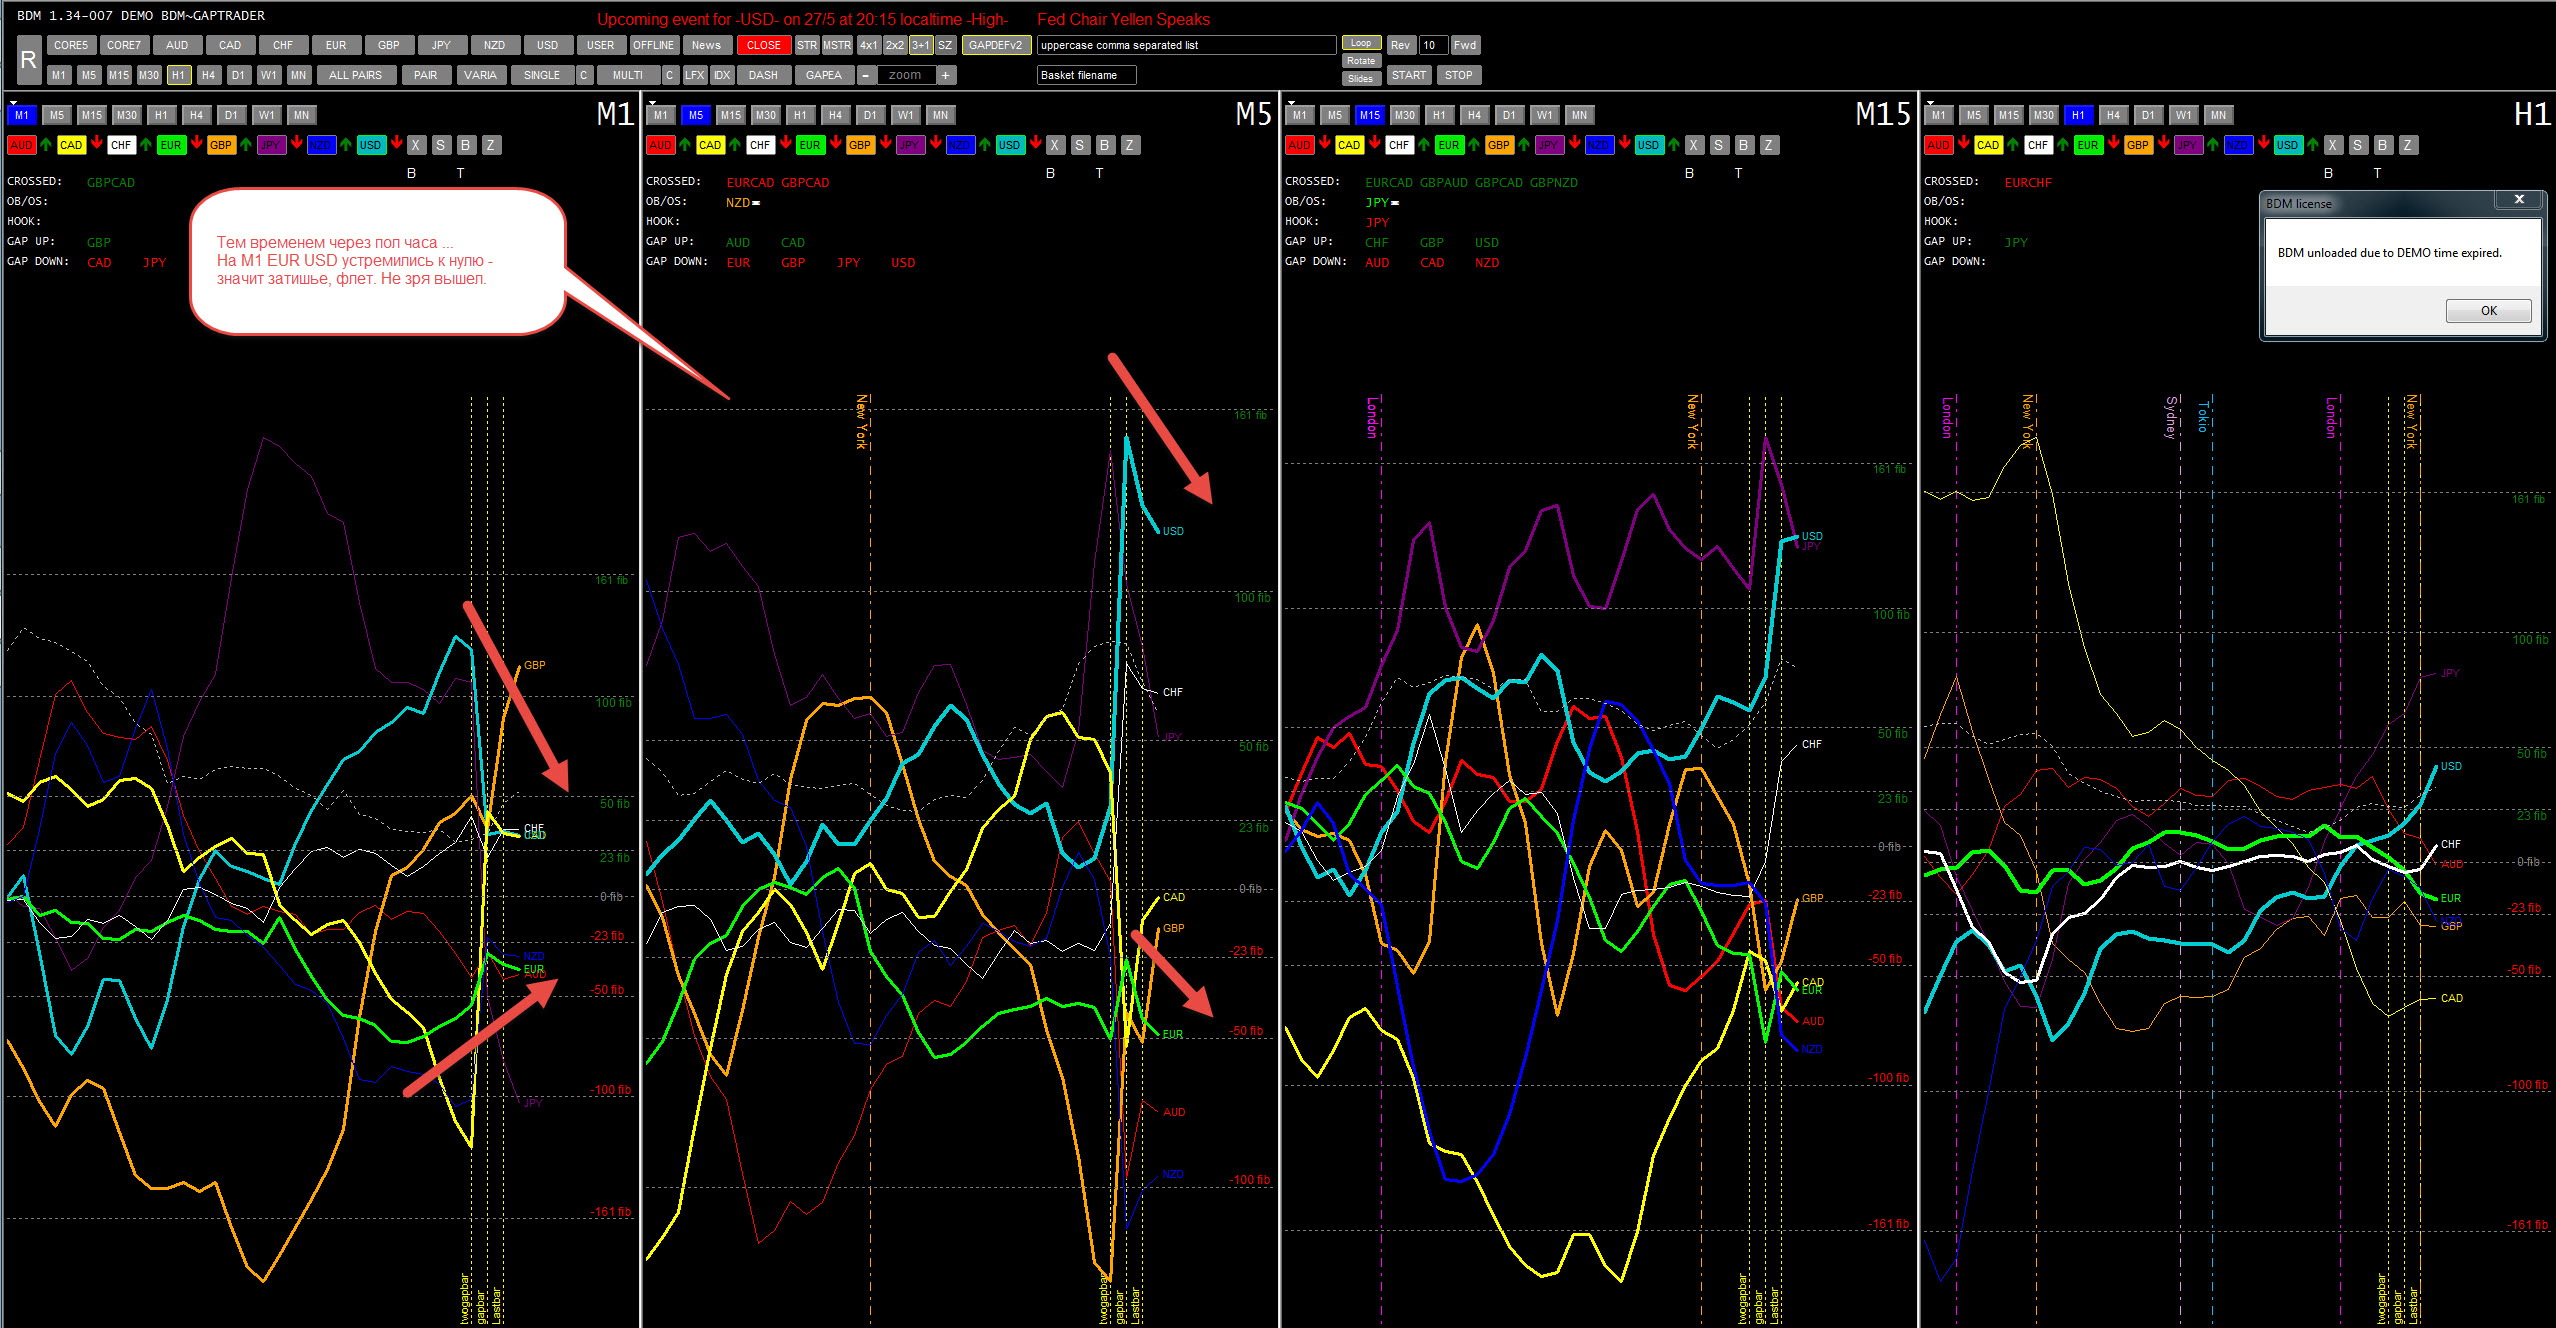Click the C button right of MULTI
The height and width of the screenshot is (1328, 2556).
coord(670,75)
